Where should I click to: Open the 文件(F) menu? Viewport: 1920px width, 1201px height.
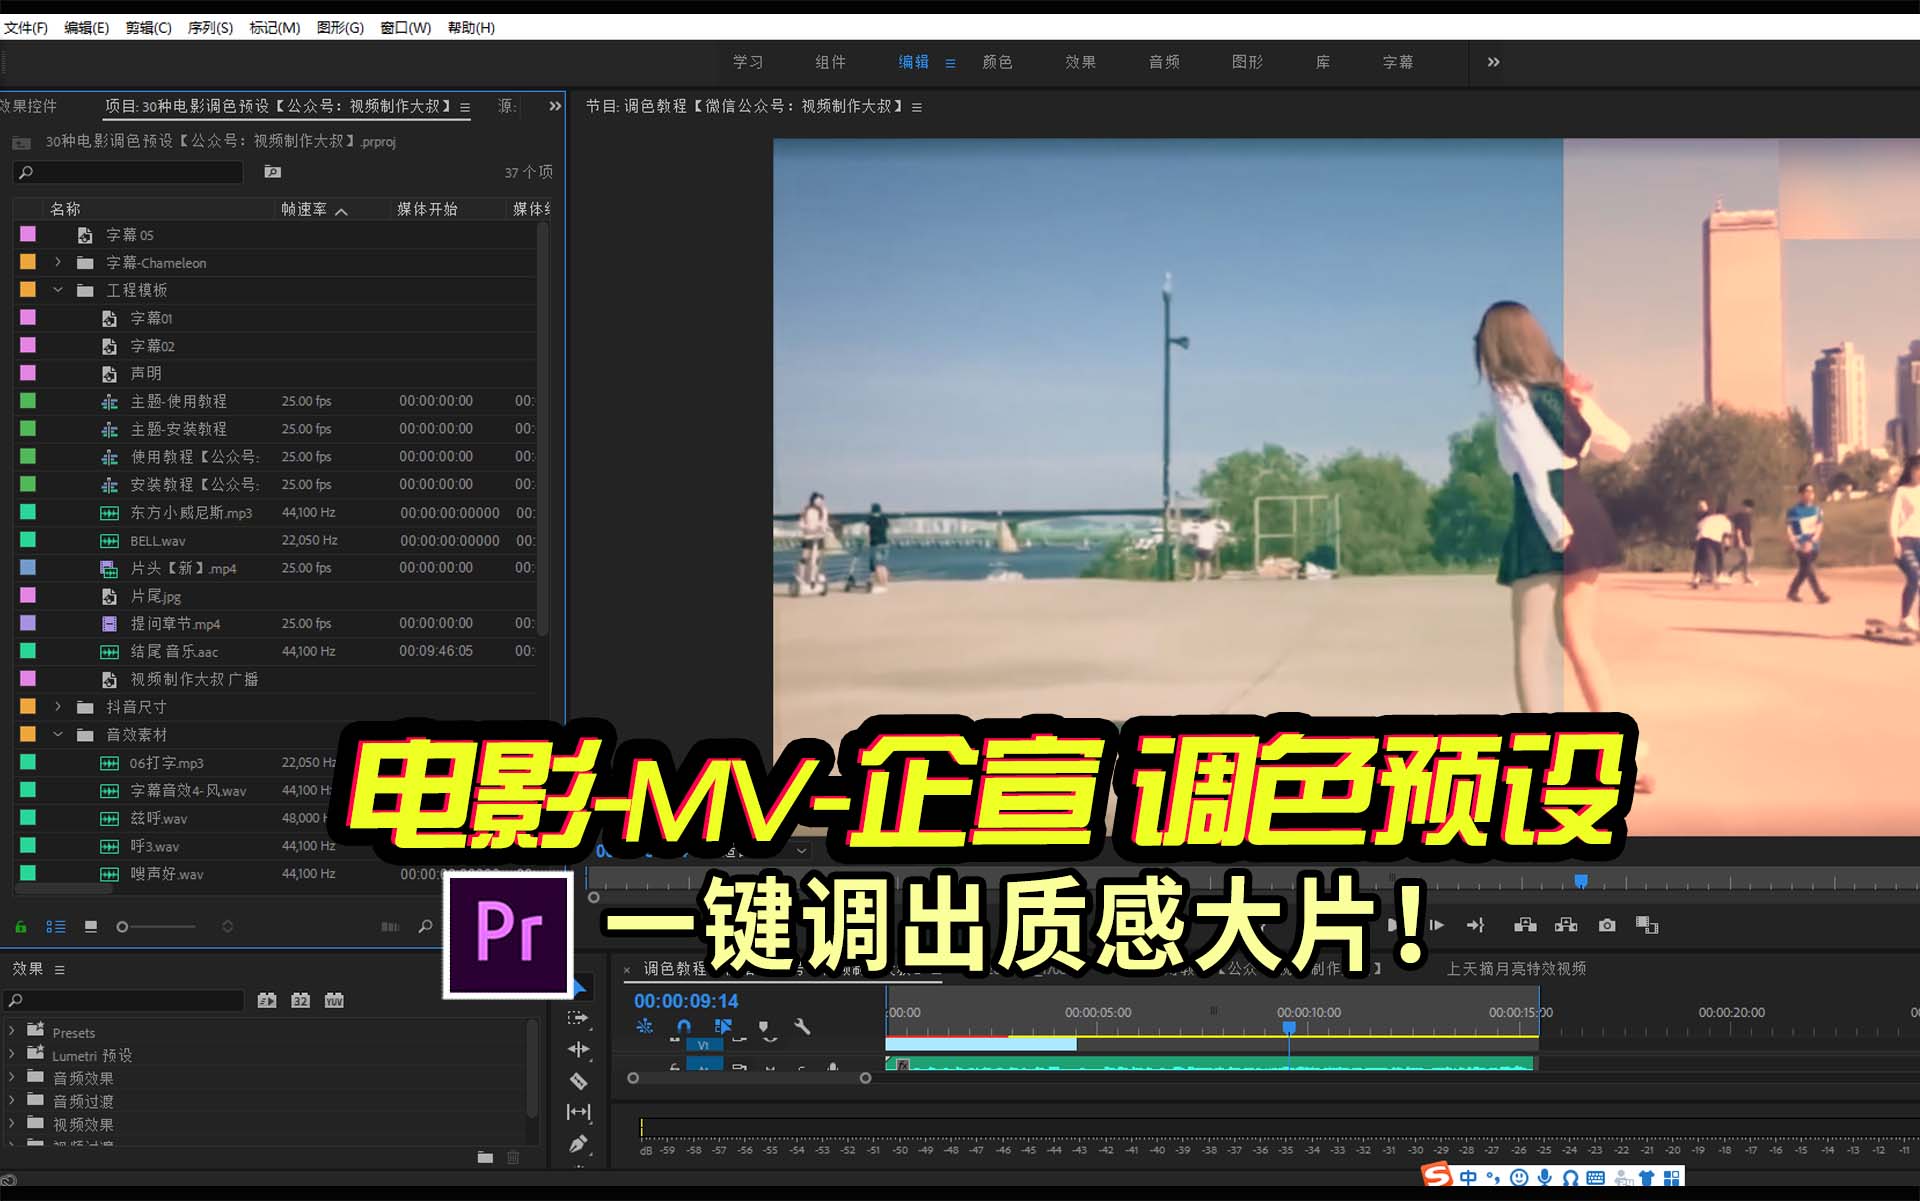(26, 27)
